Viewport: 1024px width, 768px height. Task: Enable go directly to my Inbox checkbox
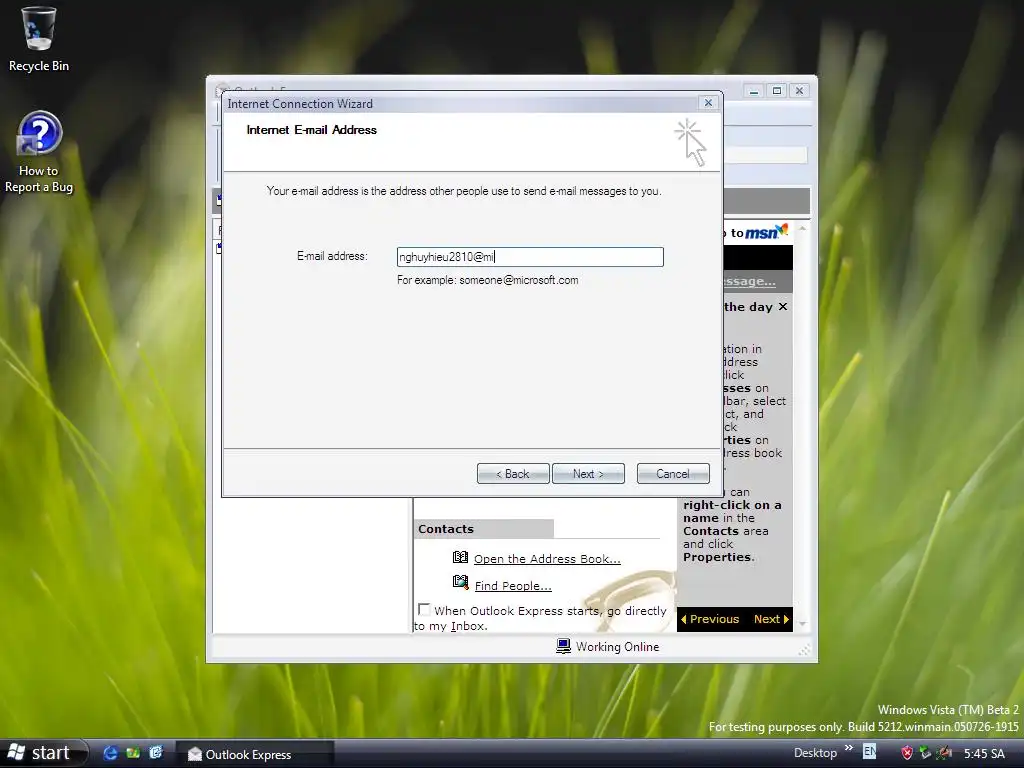point(424,609)
